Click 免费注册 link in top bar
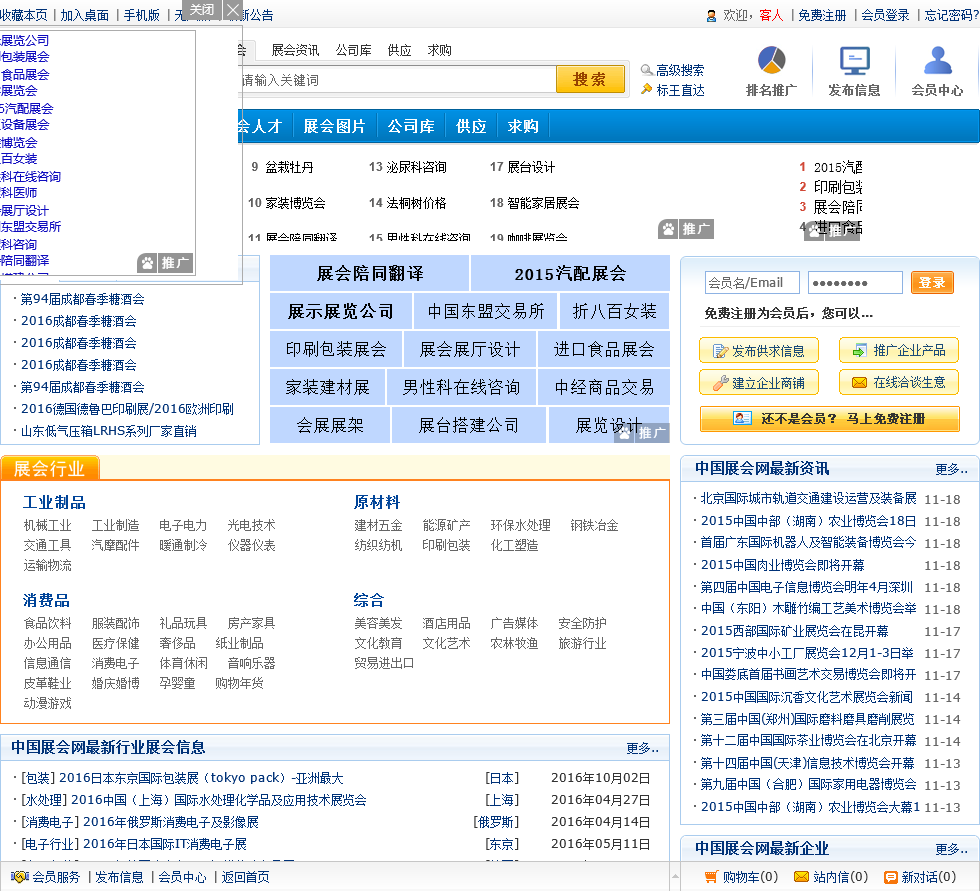 tap(822, 15)
